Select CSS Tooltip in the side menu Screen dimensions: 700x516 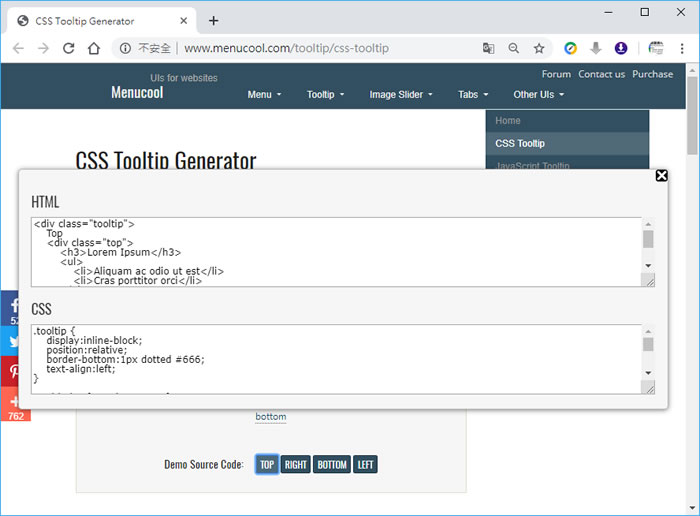(x=567, y=143)
